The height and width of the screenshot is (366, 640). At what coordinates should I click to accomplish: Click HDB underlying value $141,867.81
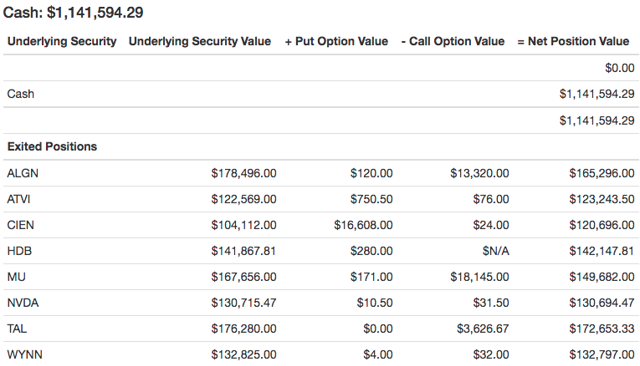(243, 251)
